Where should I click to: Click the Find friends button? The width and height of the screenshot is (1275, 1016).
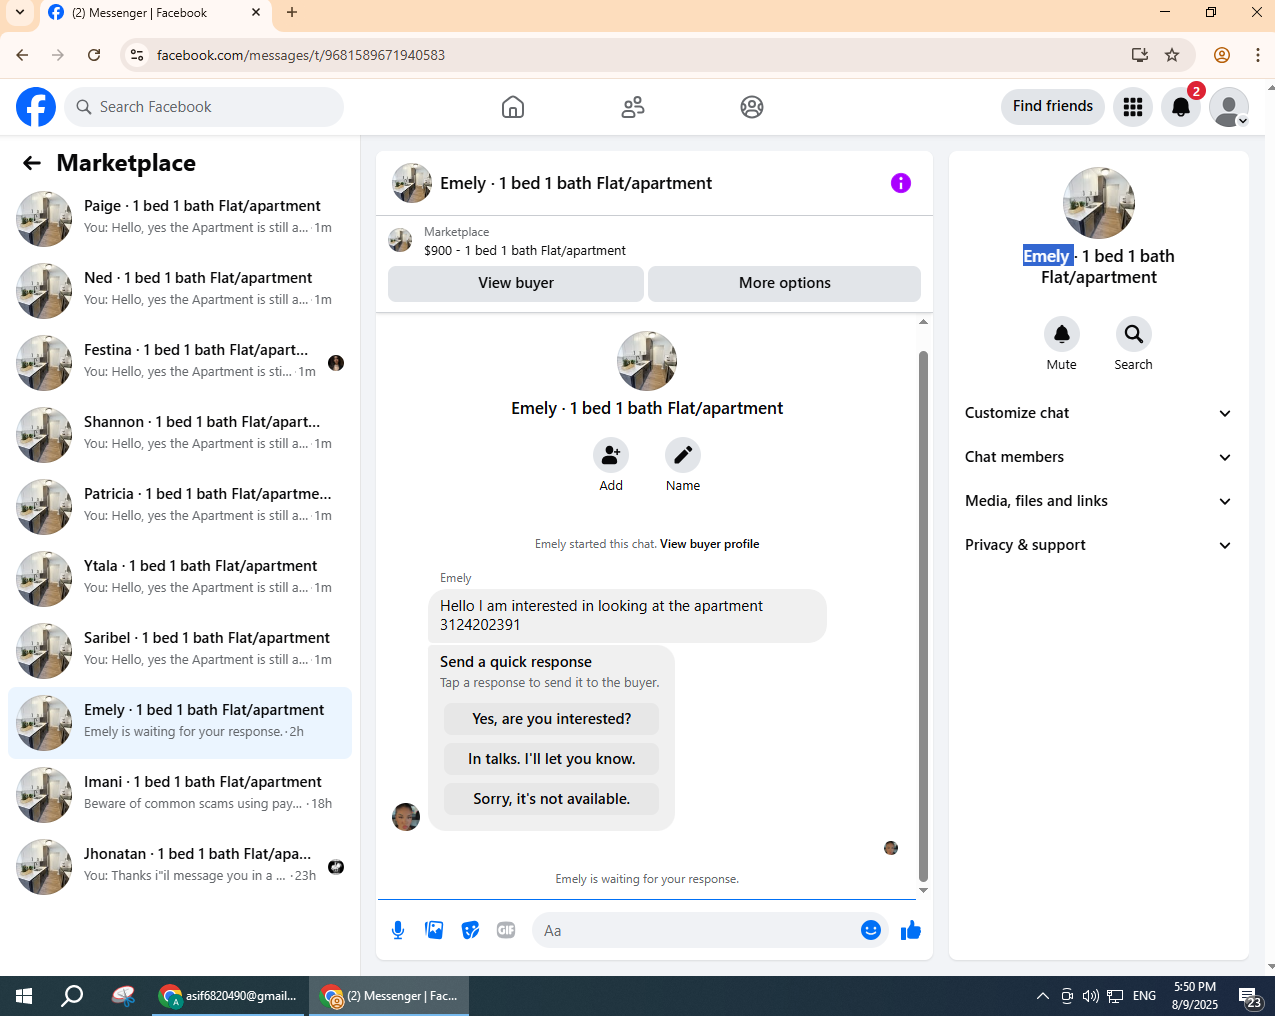point(1053,106)
